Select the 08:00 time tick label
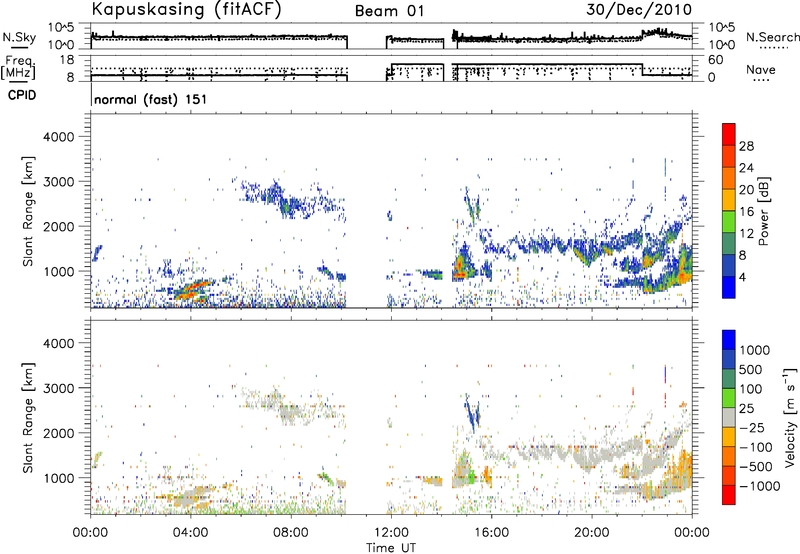The image size is (800, 554). [291, 533]
